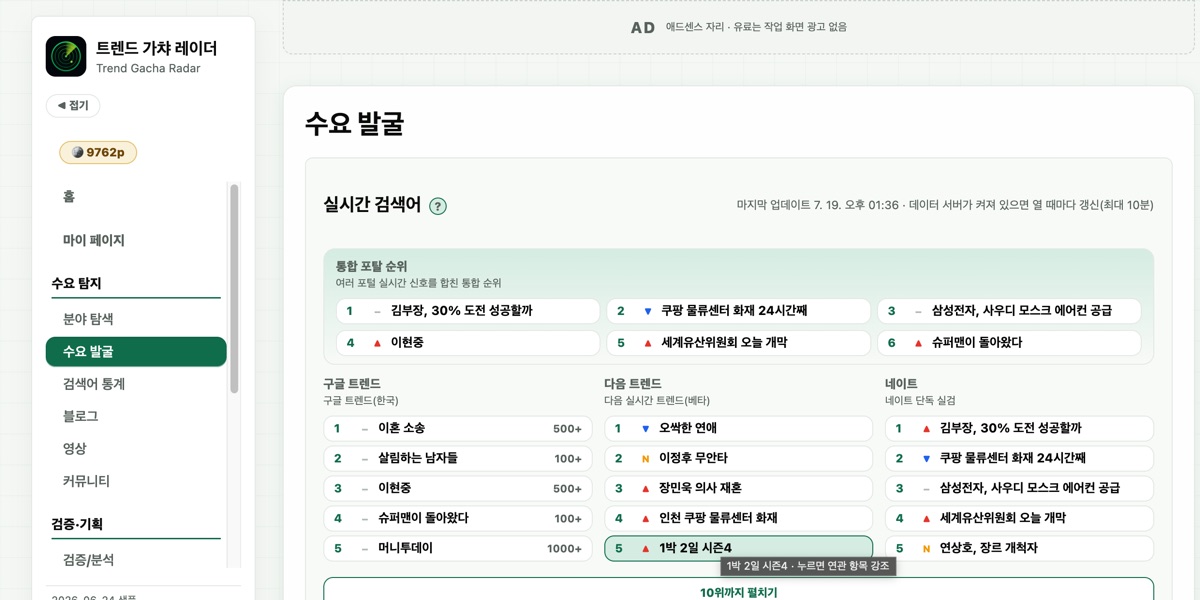
Task: Click the 9762p points coin badge
Action: (x=98, y=152)
